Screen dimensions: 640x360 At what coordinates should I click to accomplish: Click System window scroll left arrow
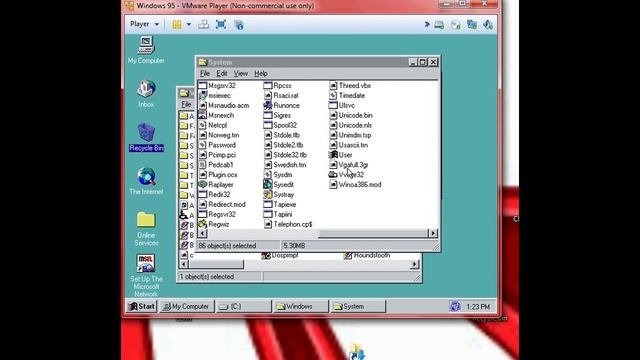(x=202, y=233)
